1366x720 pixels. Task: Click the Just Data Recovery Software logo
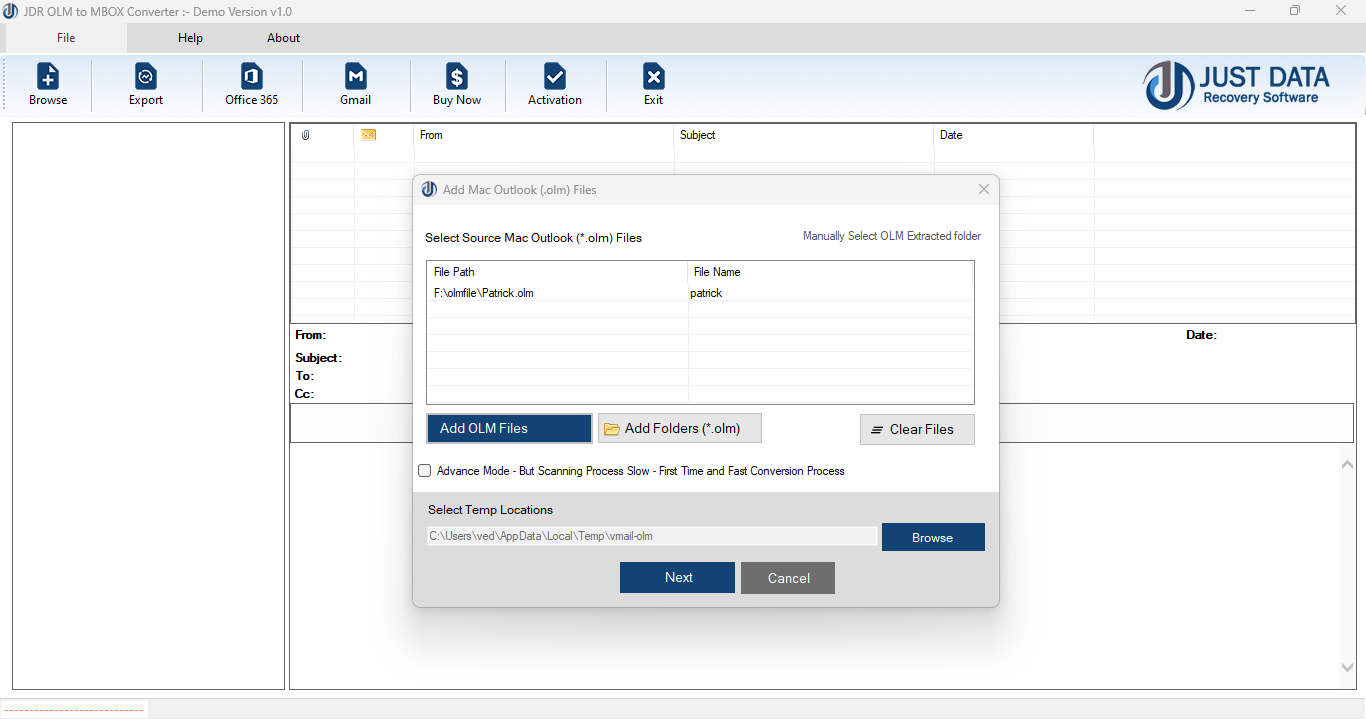tap(1237, 85)
